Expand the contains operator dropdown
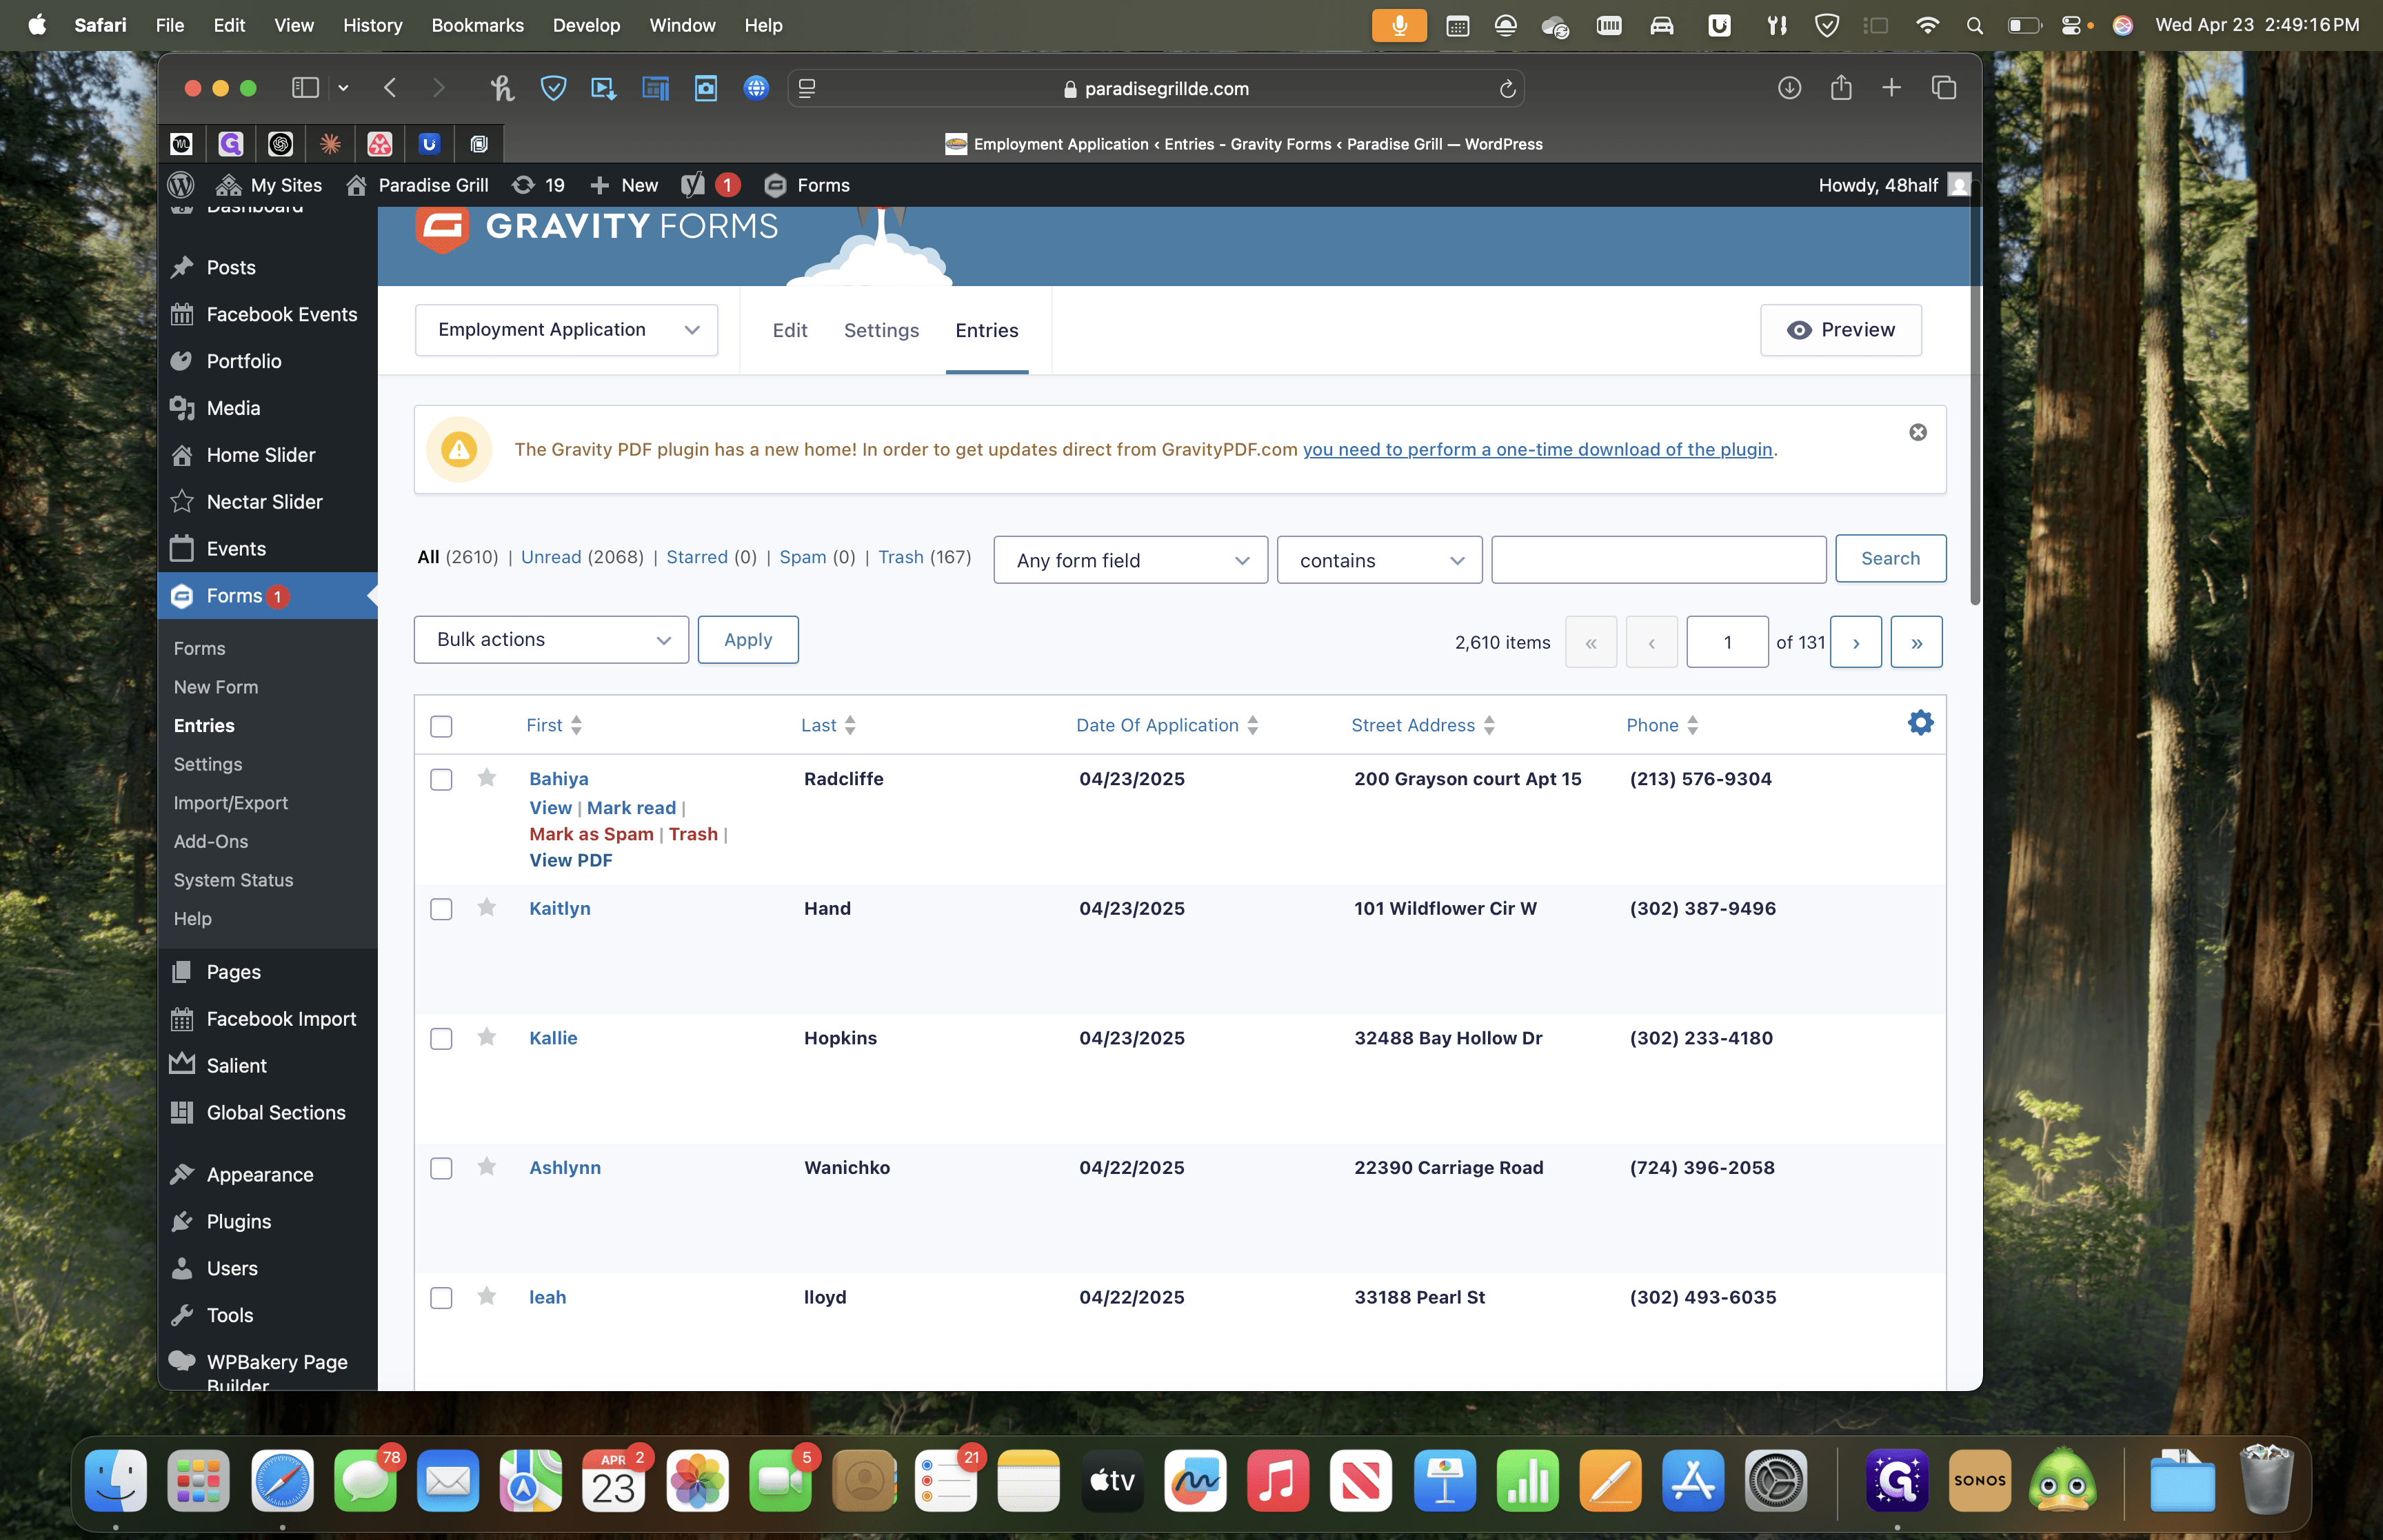The width and height of the screenshot is (2383, 1540). point(1379,560)
